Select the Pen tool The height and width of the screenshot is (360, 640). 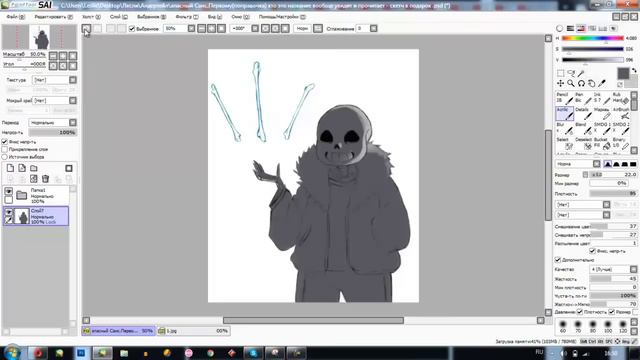[x=583, y=98]
